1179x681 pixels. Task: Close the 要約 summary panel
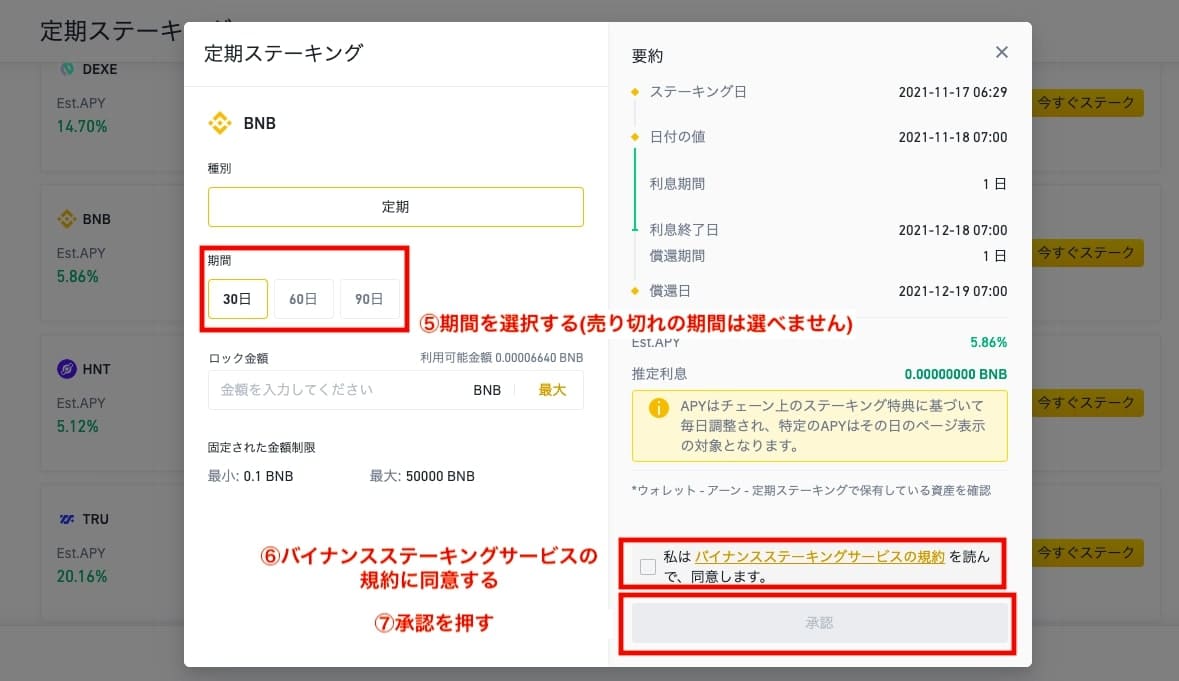point(1001,52)
